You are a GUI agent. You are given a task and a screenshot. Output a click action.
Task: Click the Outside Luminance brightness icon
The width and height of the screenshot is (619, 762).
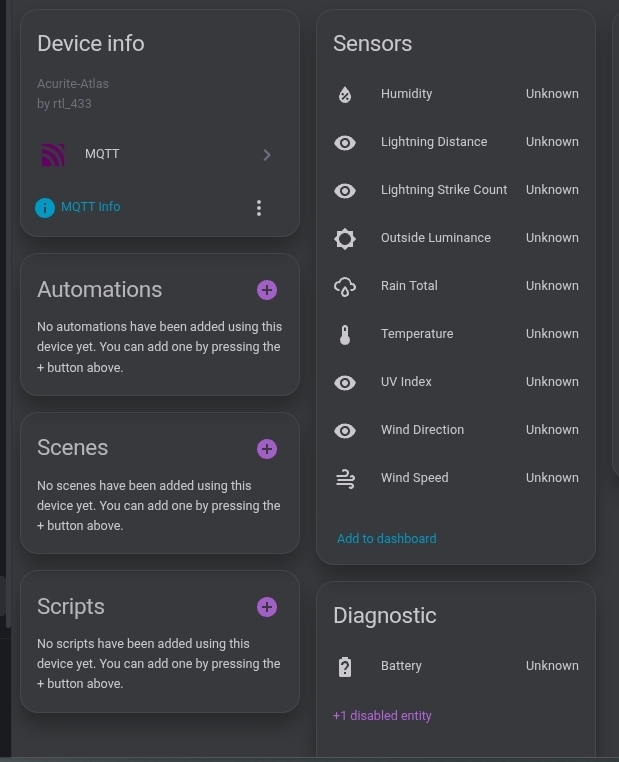(x=345, y=238)
